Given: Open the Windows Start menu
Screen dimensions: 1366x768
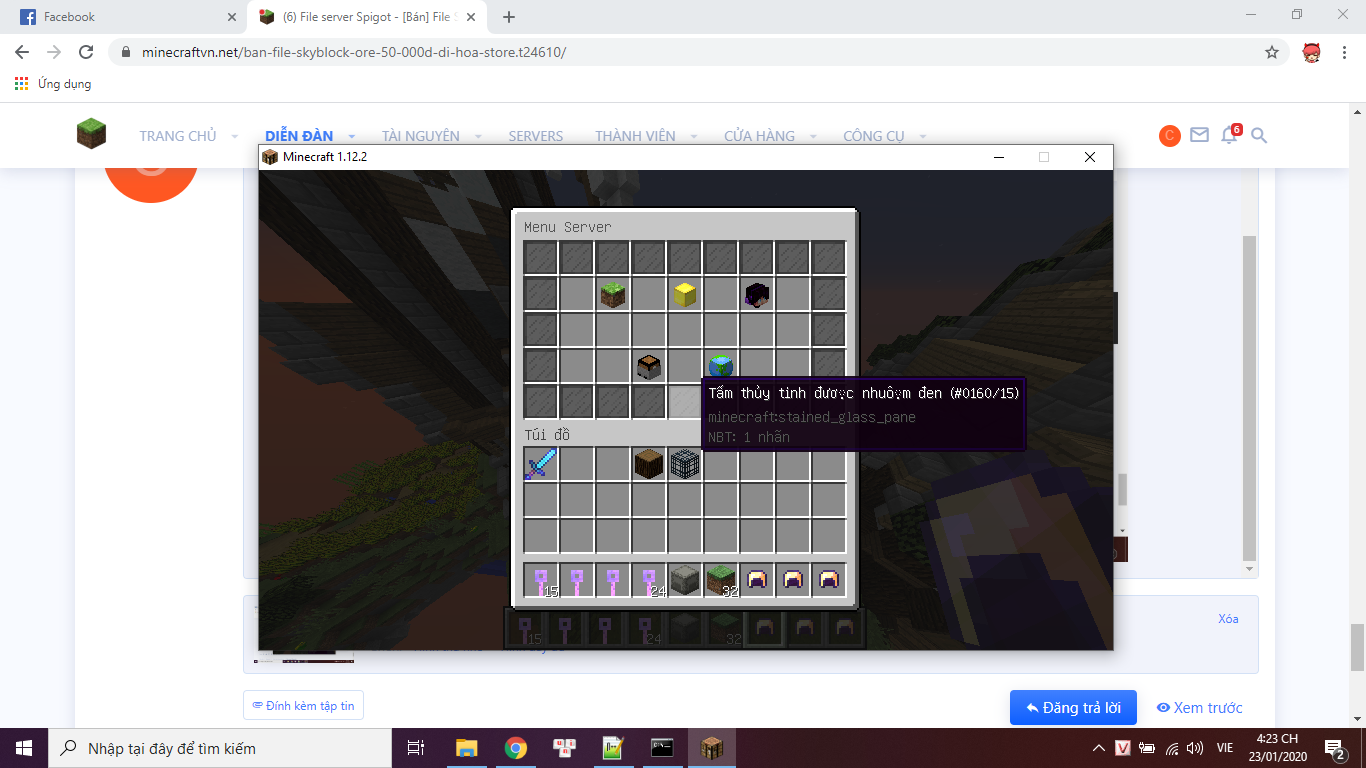Looking at the screenshot, I should click(x=24, y=748).
